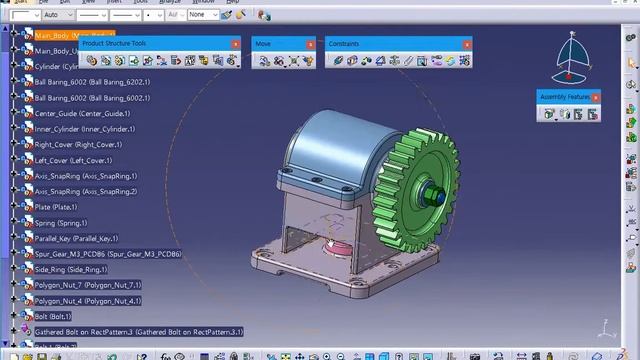The image size is (640, 360).
Task: Choose Existing Component With Positioning icon
Action: click(x=148, y=60)
